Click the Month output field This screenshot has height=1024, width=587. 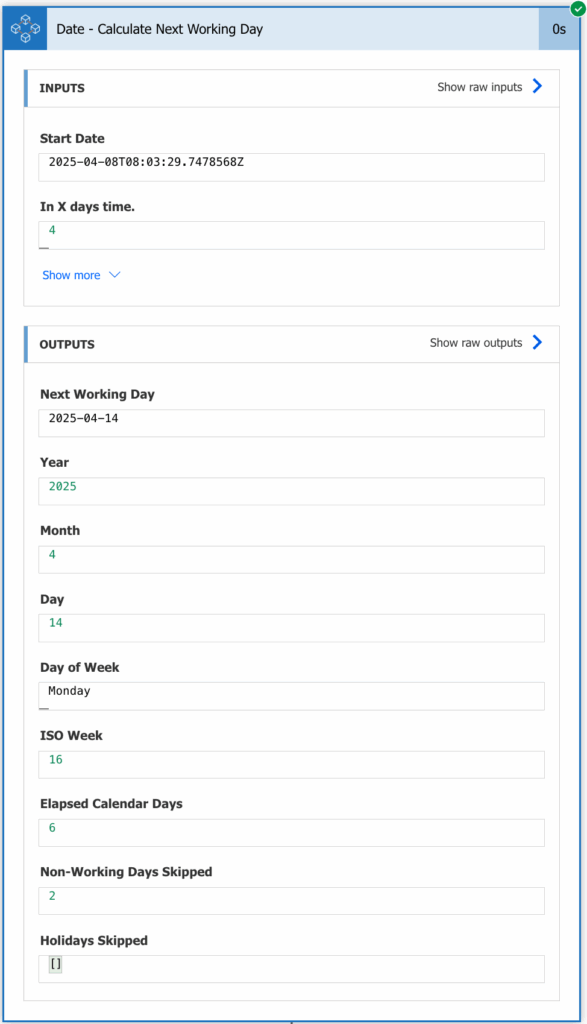pyautogui.click(x=291, y=560)
